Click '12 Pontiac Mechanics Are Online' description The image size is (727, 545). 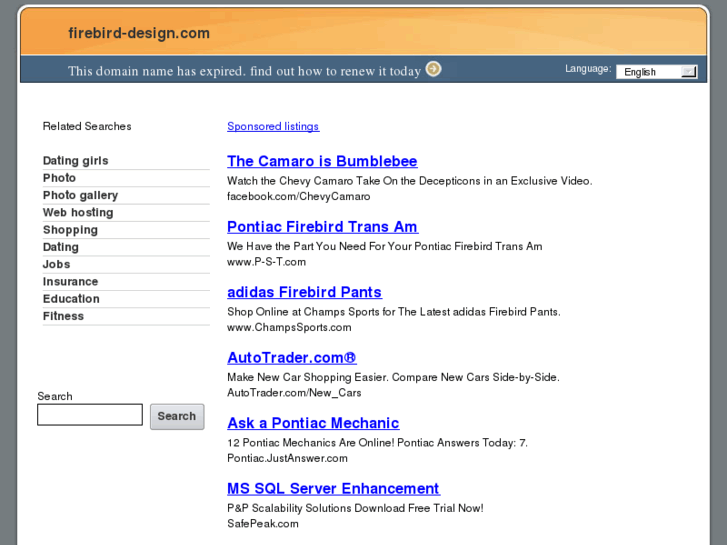click(x=377, y=442)
